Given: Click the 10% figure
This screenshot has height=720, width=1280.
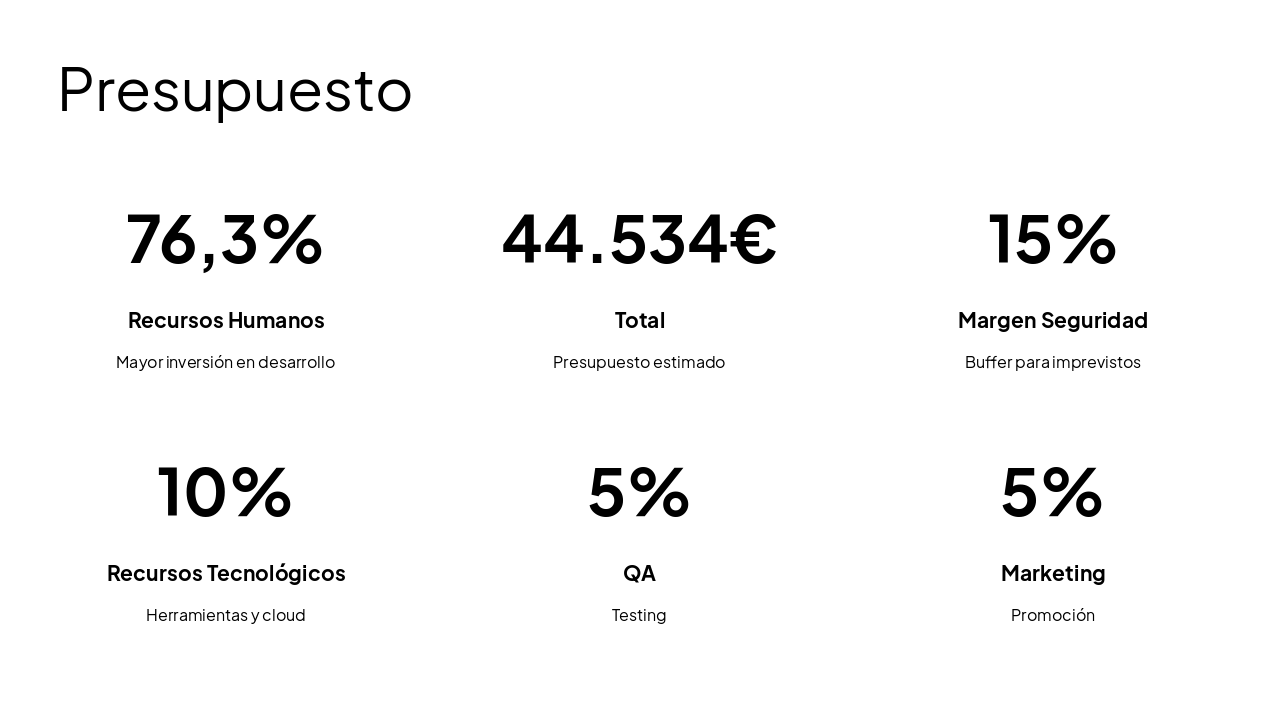Looking at the screenshot, I should pyautogui.click(x=225, y=491).
